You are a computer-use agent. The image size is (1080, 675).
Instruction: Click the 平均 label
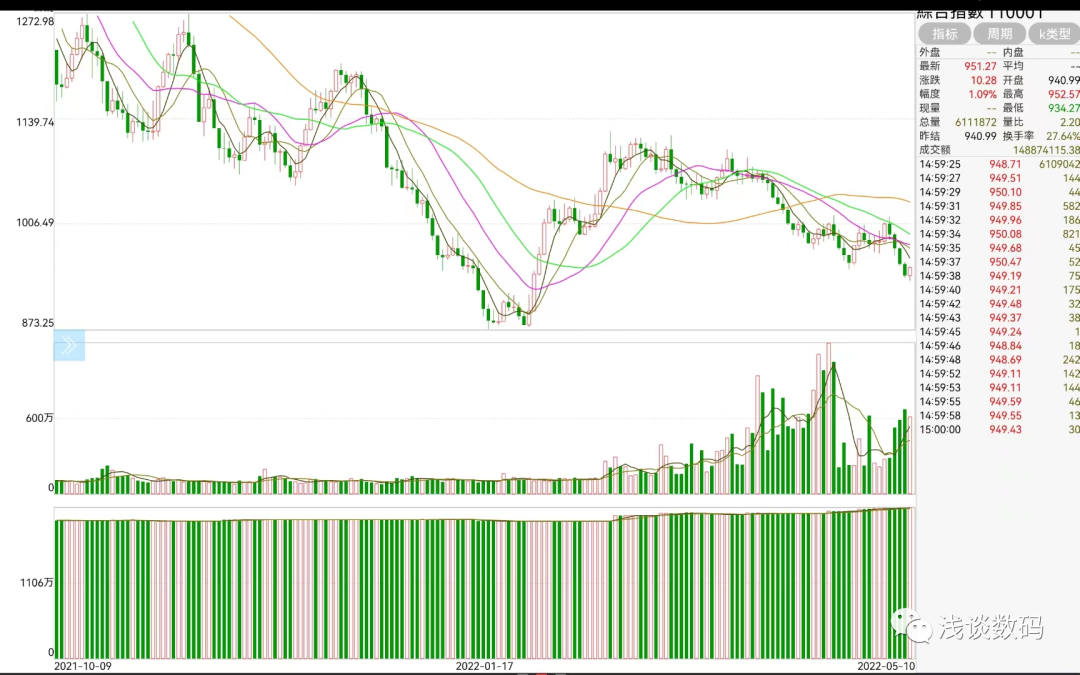(x=1013, y=66)
